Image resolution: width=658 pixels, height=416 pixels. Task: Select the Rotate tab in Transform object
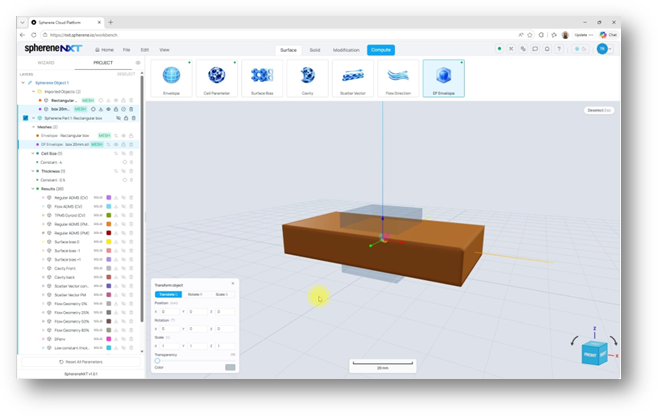[x=195, y=295]
